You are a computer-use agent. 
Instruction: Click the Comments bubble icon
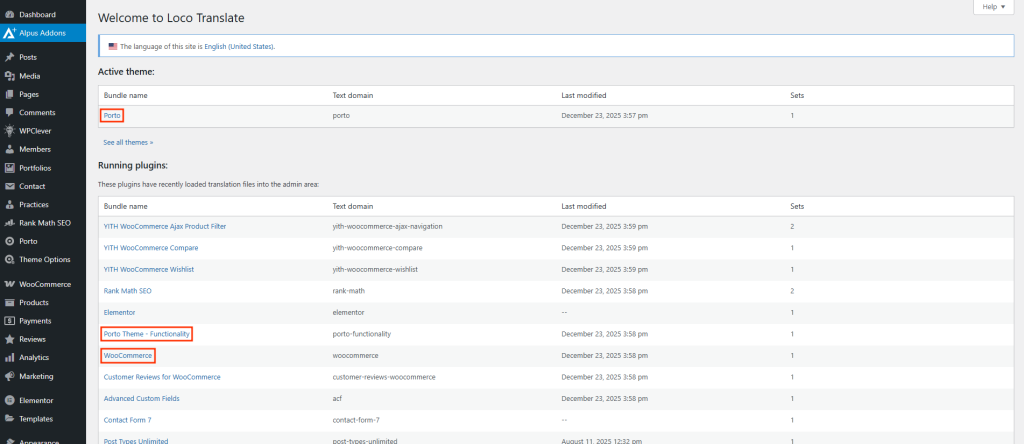tap(9, 113)
